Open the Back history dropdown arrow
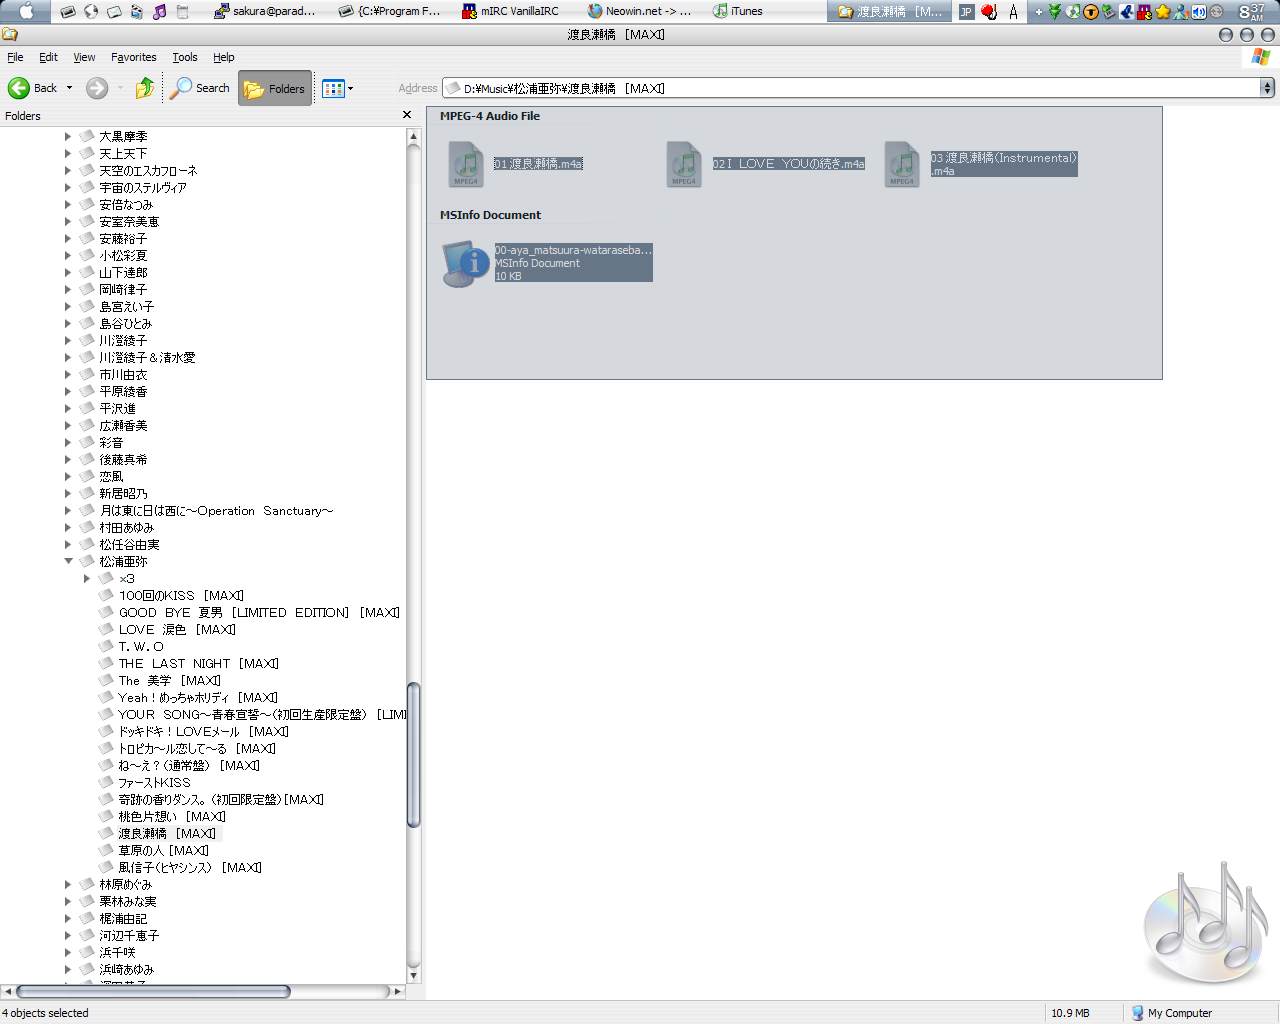1280x1024 pixels. (x=69, y=88)
